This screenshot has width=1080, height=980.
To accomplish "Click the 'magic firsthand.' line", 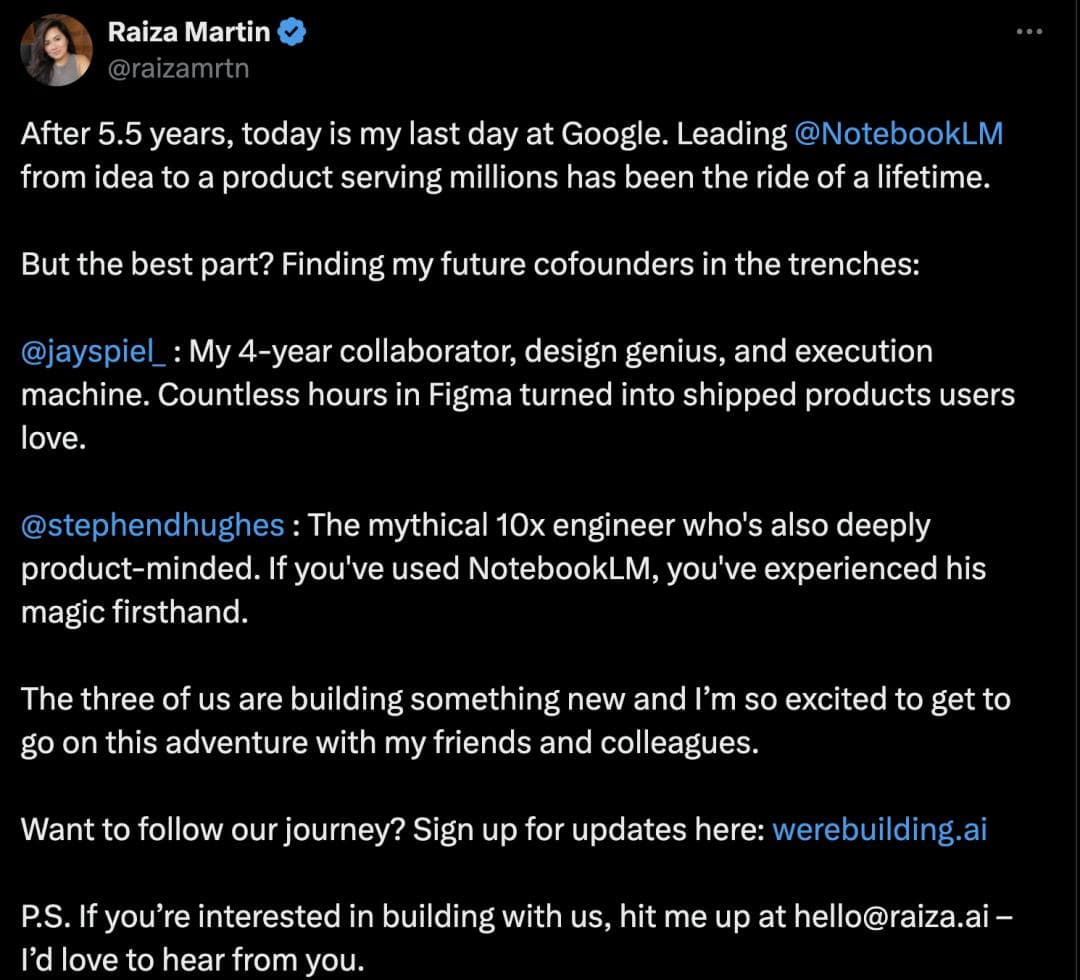I will pos(133,612).
